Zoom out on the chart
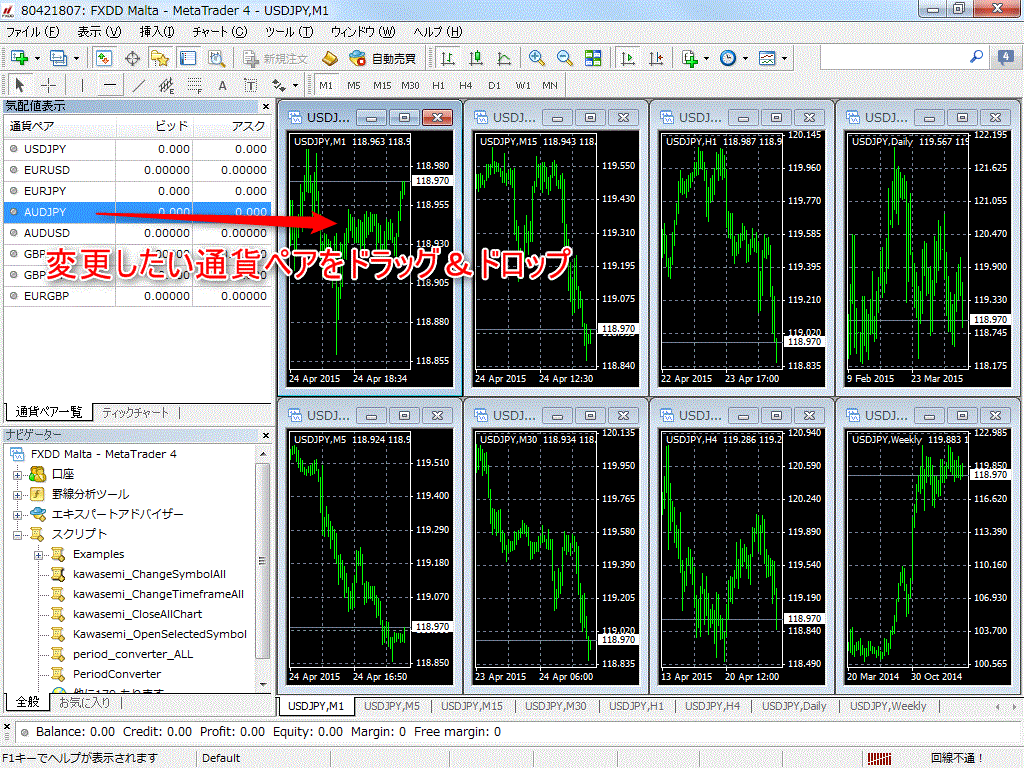This screenshot has width=1024, height=768. 564,58
